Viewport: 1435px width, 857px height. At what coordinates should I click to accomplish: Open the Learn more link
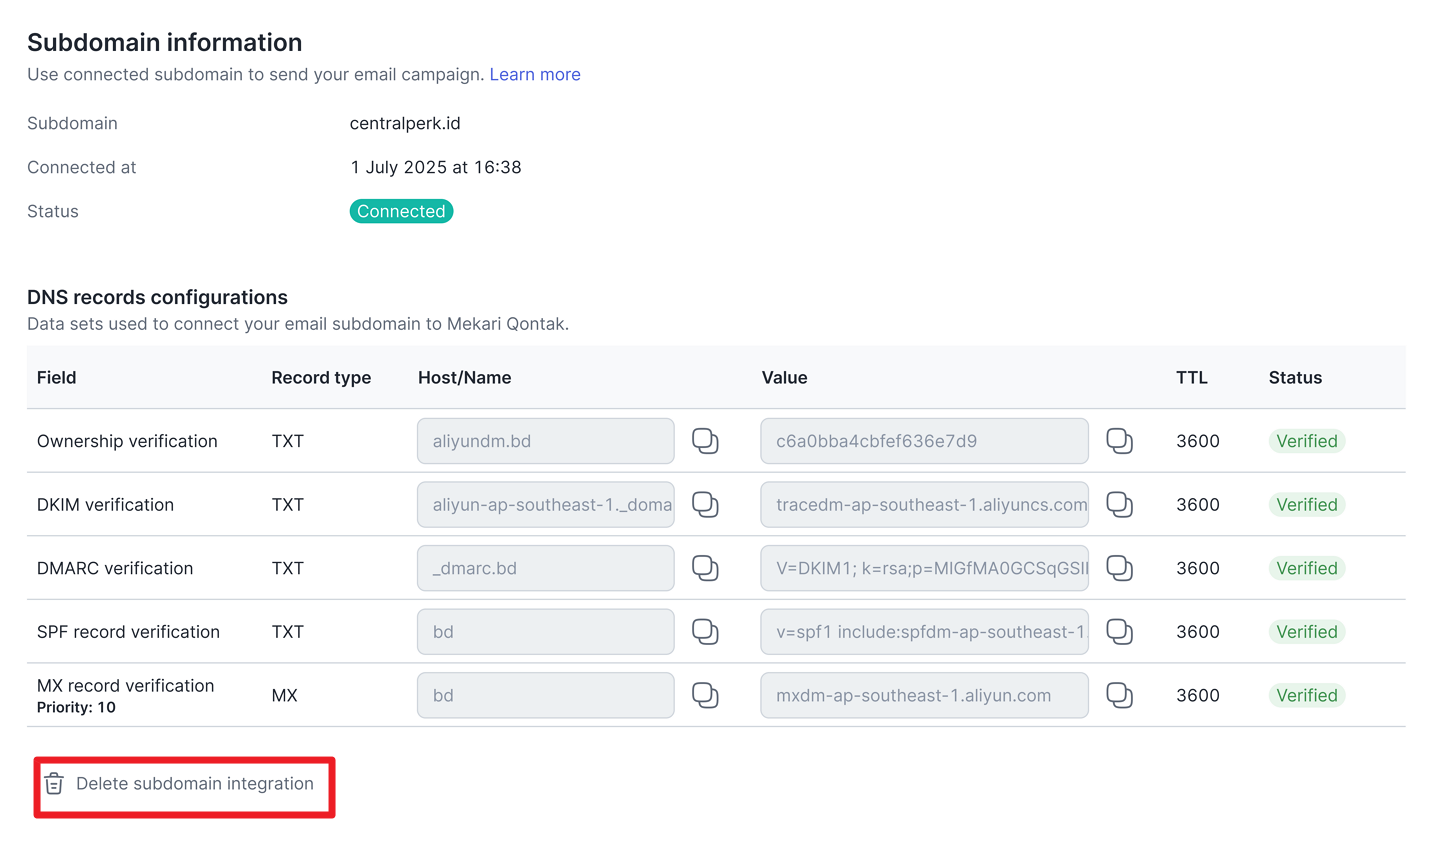click(534, 74)
